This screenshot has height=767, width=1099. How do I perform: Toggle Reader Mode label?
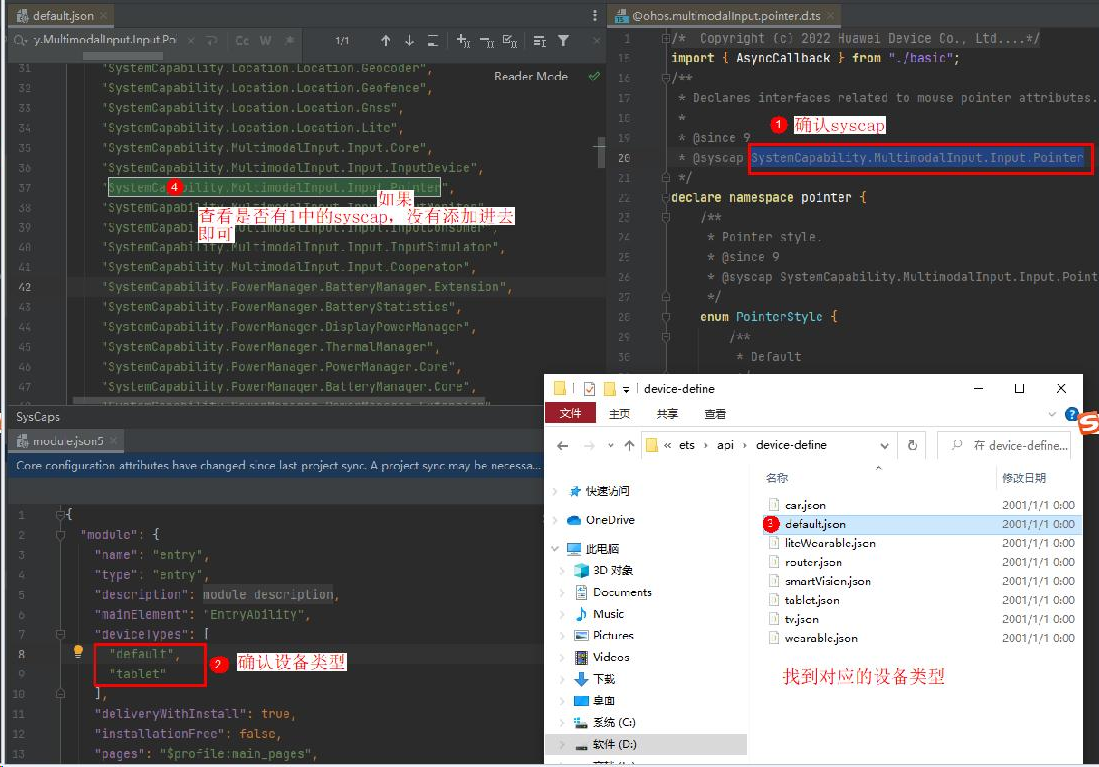pos(531,76)
